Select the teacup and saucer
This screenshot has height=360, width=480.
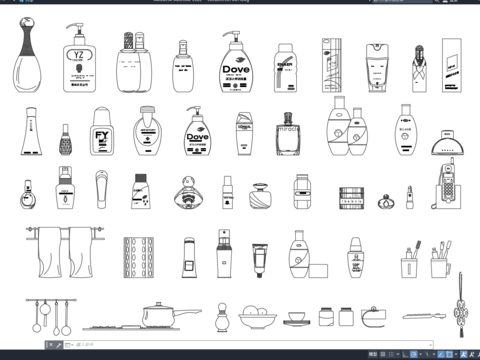[x=297, y=318]
